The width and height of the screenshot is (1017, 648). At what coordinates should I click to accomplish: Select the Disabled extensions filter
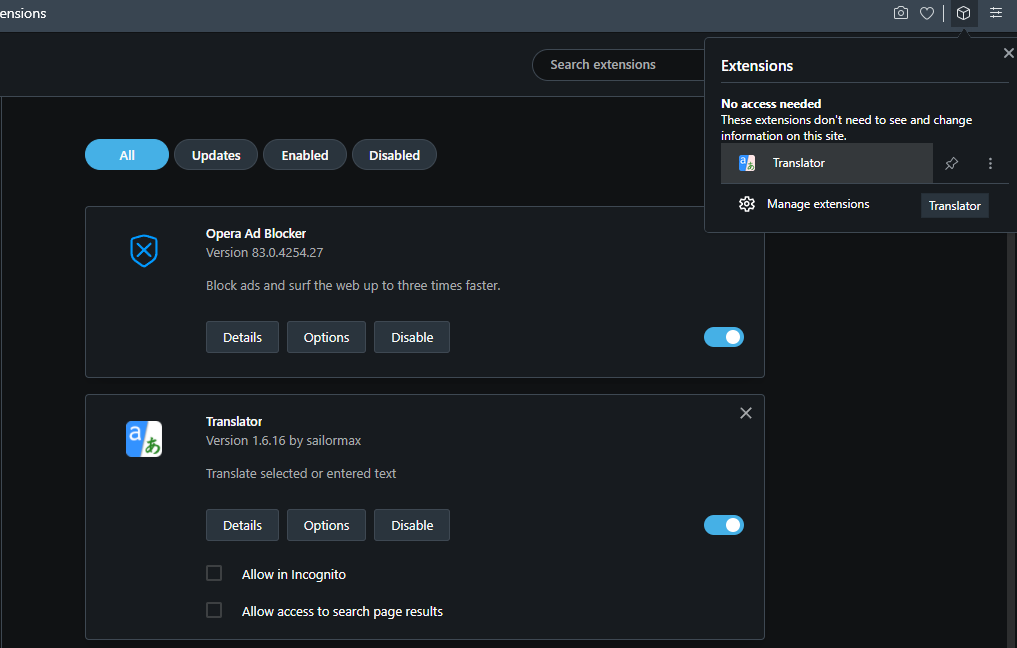pyautogui.click(x=394, y=154)
